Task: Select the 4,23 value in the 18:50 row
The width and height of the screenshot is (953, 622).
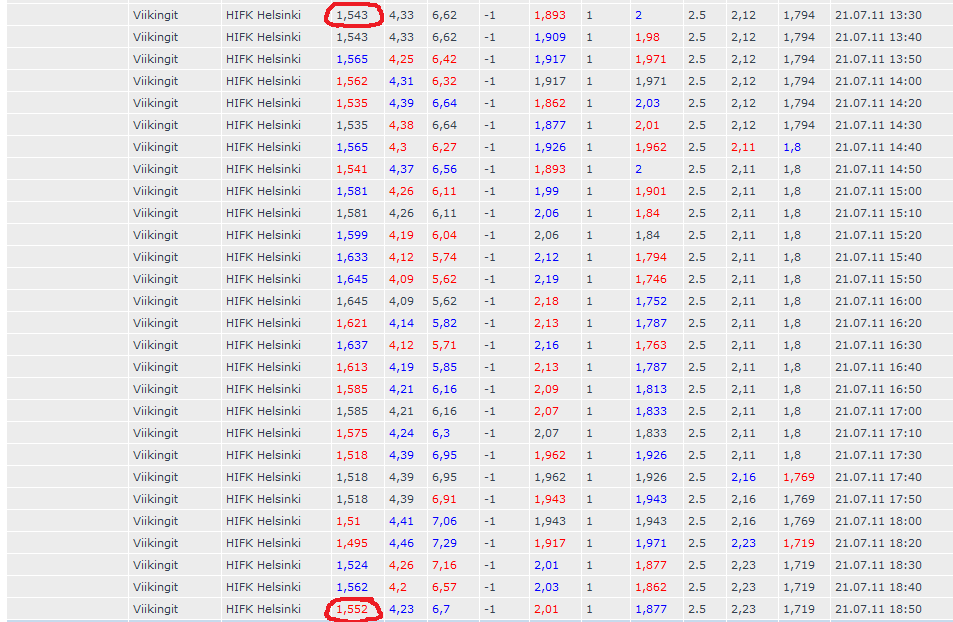Action: [401, 609]
